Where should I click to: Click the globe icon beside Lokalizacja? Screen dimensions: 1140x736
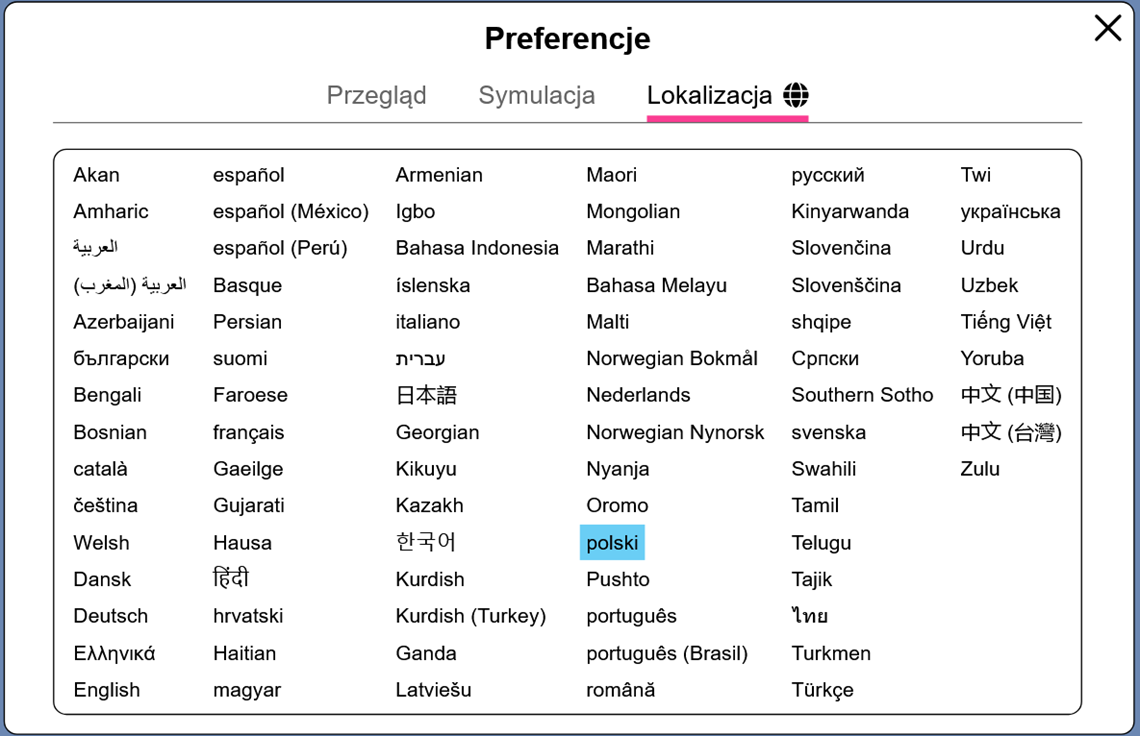click(x=796, y=95)
